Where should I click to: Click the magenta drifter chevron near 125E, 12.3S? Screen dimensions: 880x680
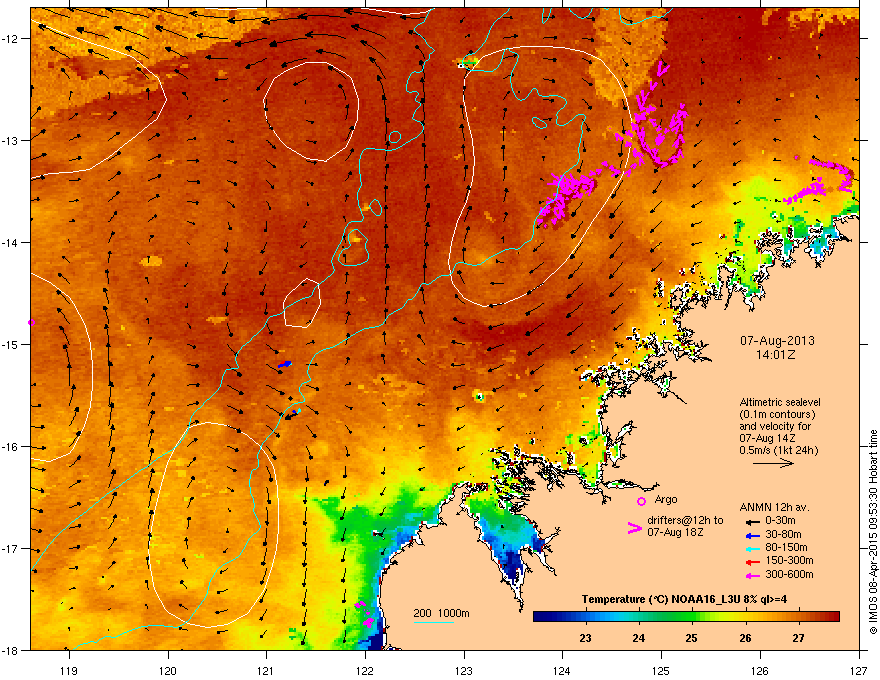[663, 70]
